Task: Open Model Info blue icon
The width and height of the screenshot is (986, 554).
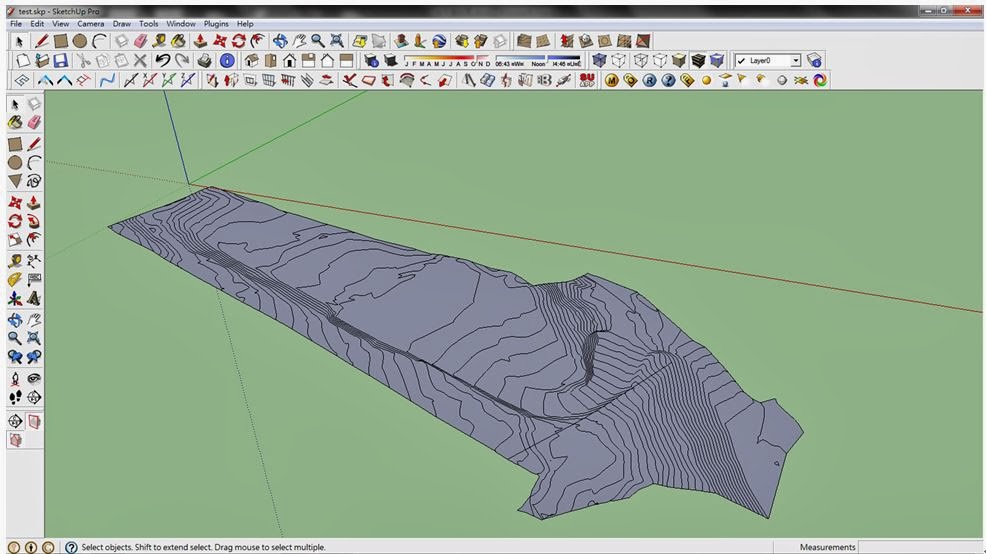Action: [x=227, y=60]
